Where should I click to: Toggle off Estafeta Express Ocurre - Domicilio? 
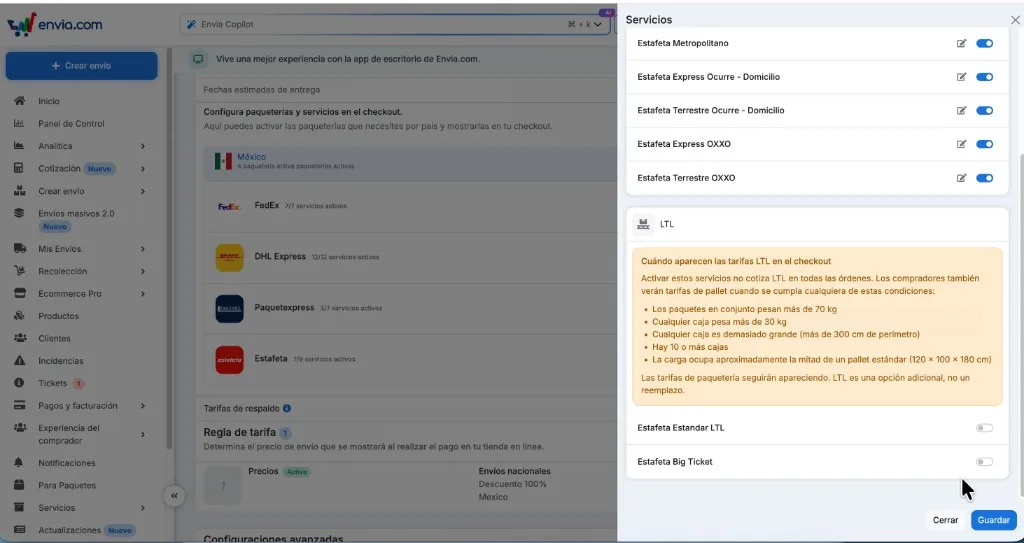(984, 77)
